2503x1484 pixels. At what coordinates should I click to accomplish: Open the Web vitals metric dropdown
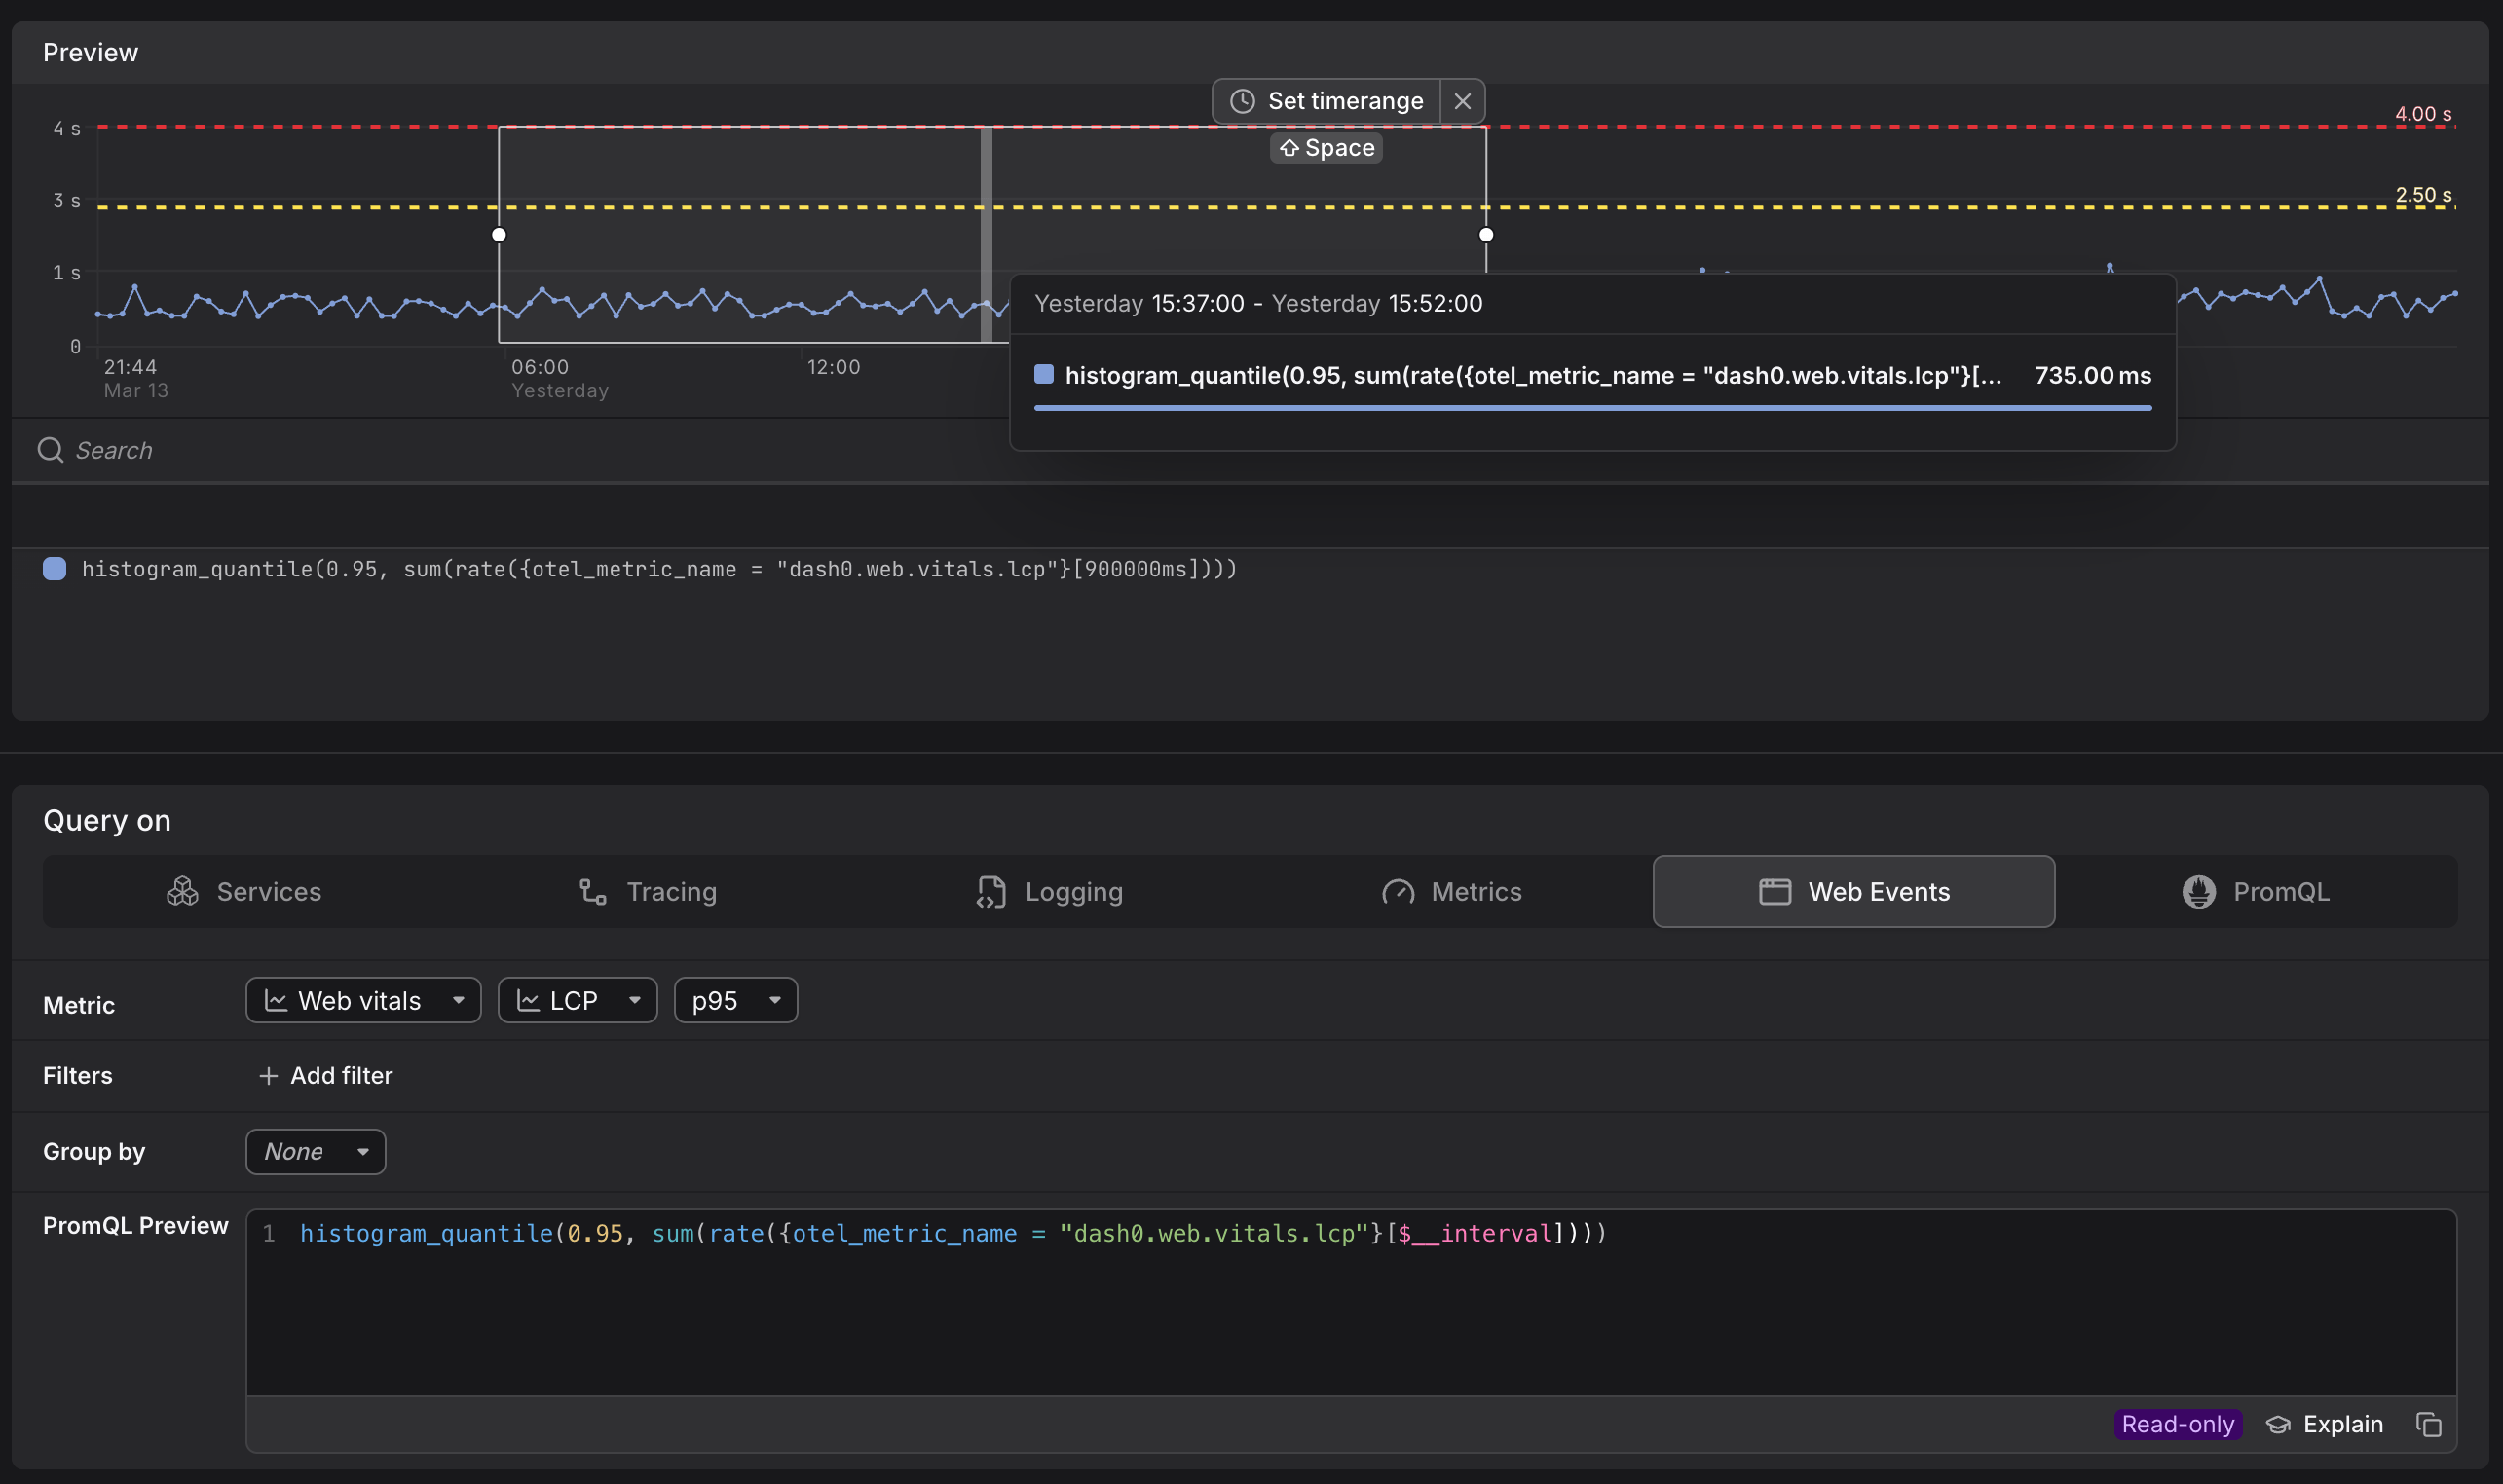(362, 999)
